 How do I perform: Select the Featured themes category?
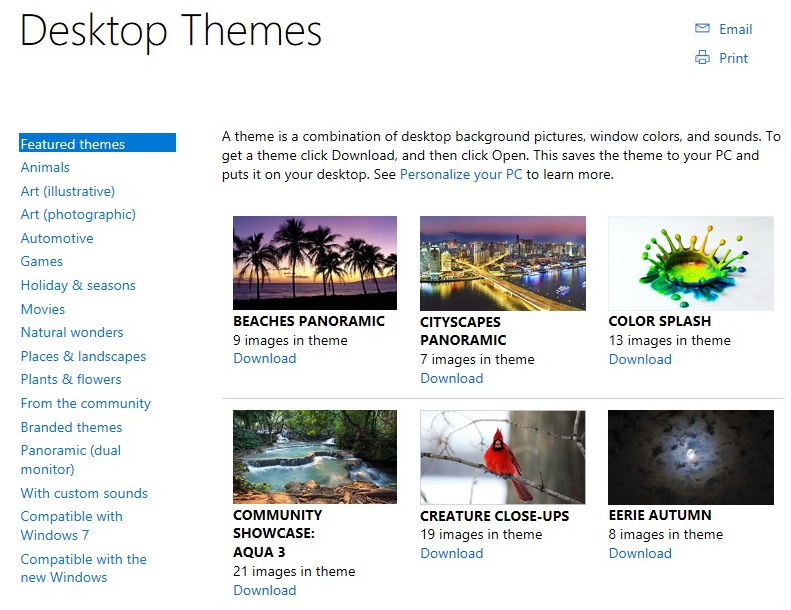[x=97, y=143]
